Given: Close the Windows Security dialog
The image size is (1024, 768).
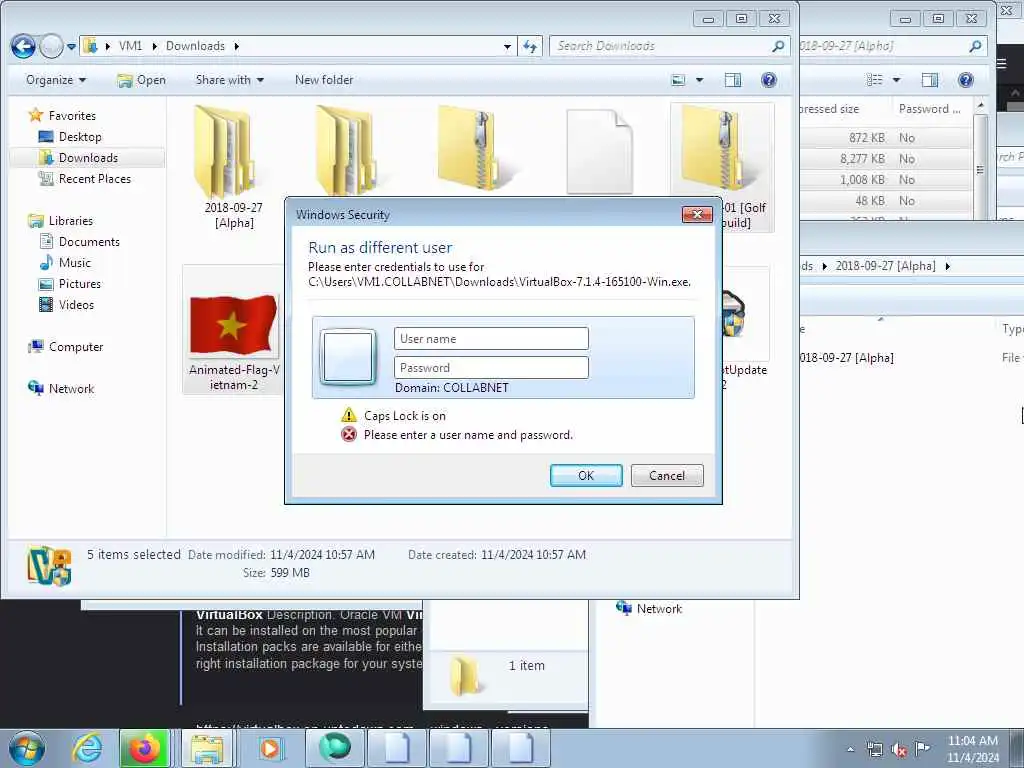Looking at the screenshot, I should (697, 214).
